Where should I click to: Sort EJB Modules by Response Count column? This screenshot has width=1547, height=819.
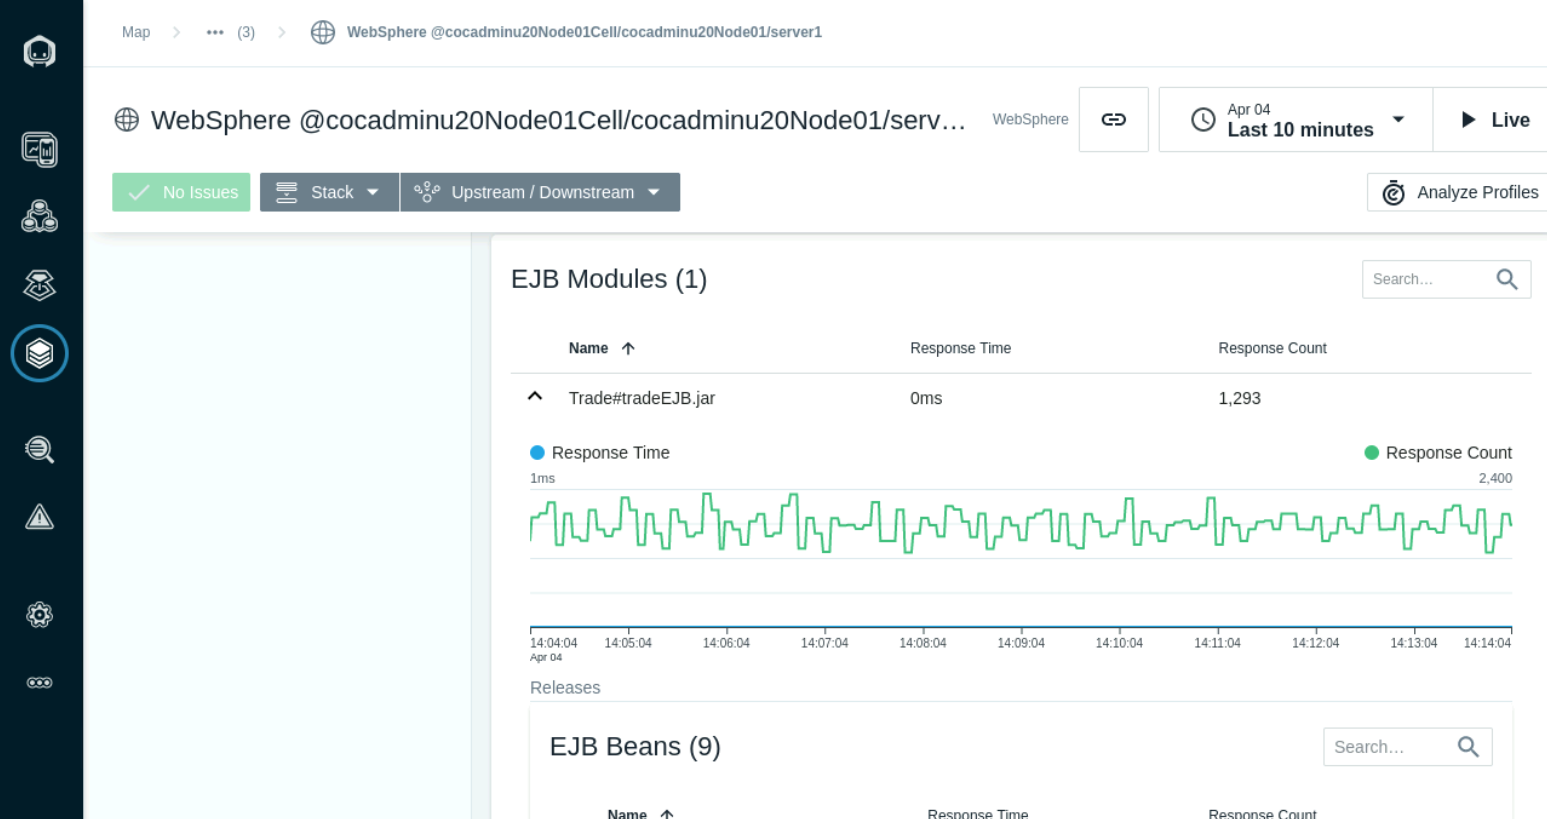click(x=1272, y=348)
